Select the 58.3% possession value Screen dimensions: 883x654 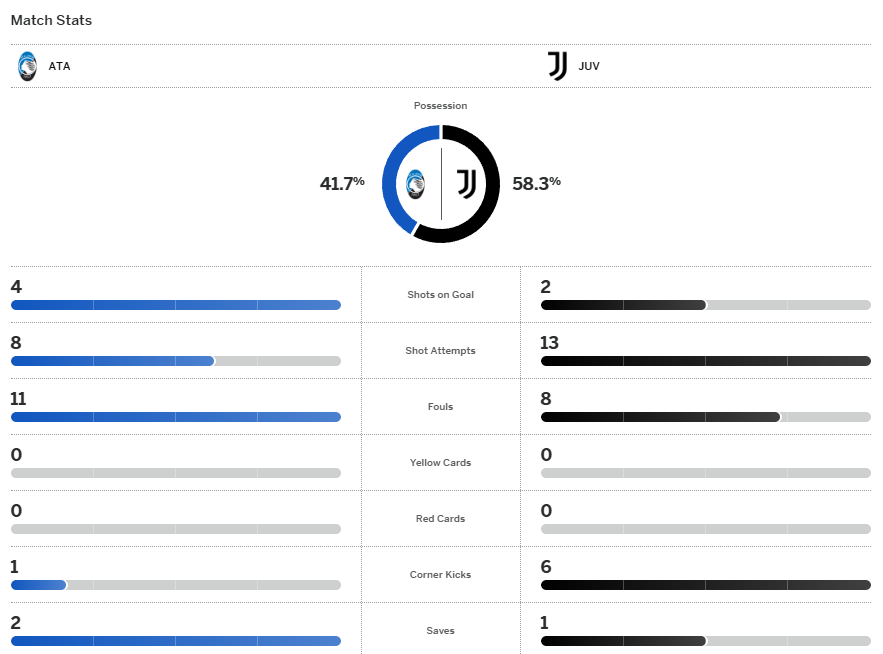click(536, 183)
